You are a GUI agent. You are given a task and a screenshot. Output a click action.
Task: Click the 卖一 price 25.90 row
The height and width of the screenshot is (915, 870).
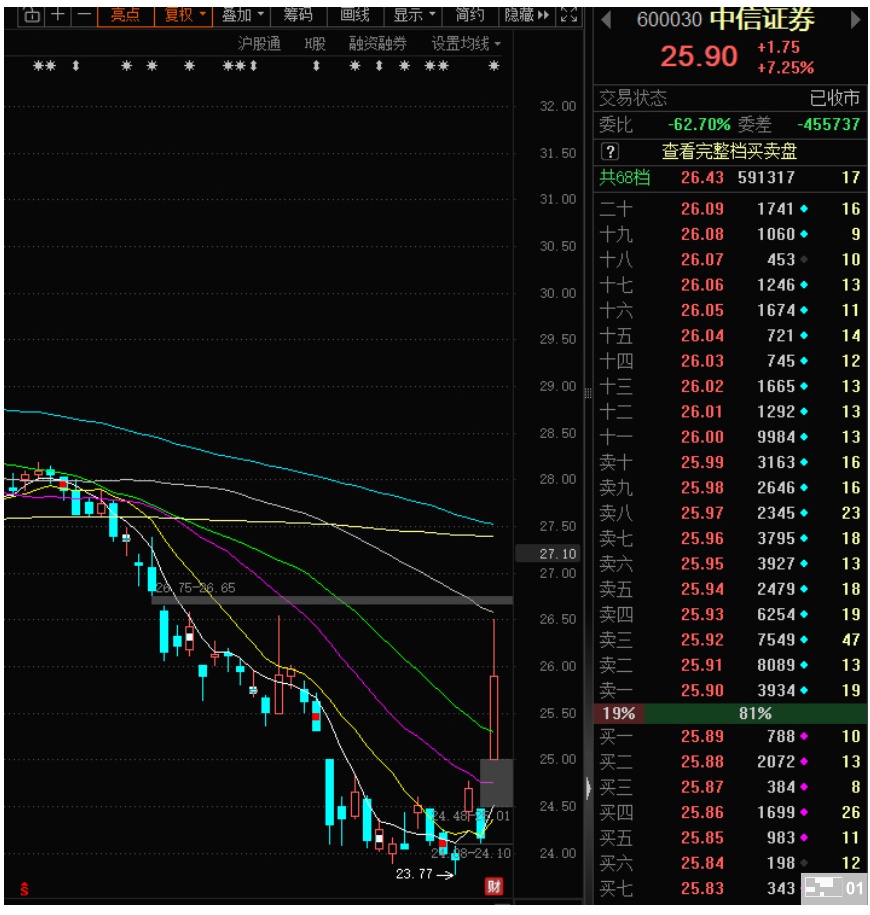[730, 690]
